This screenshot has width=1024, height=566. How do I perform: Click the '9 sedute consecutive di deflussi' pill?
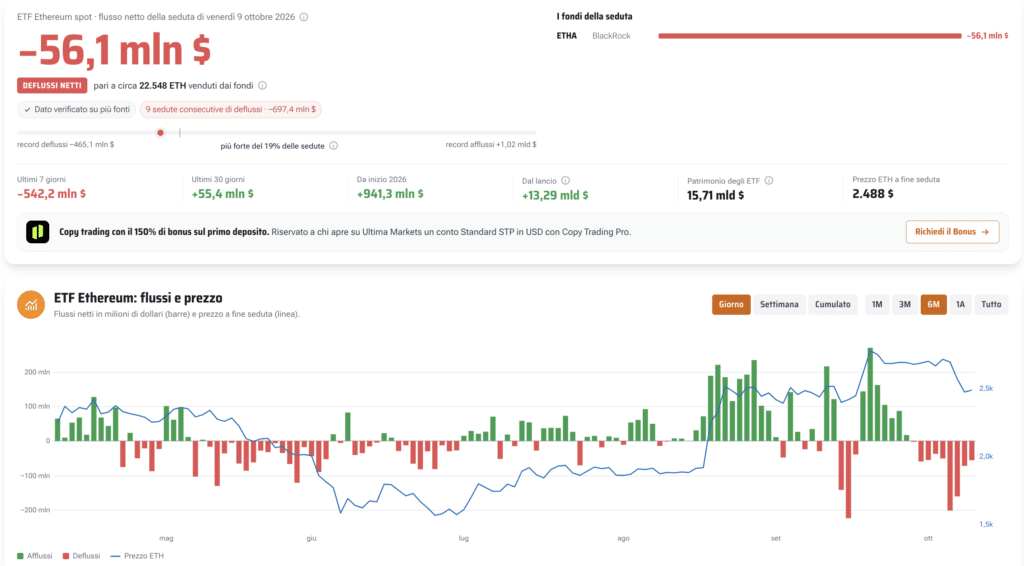[x=231, y=110]
